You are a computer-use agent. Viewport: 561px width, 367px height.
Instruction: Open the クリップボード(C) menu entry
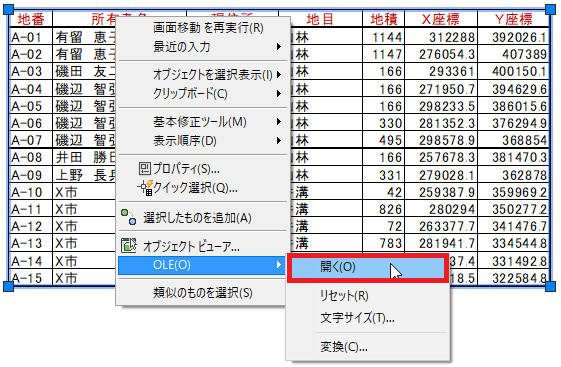coord(202,94)
